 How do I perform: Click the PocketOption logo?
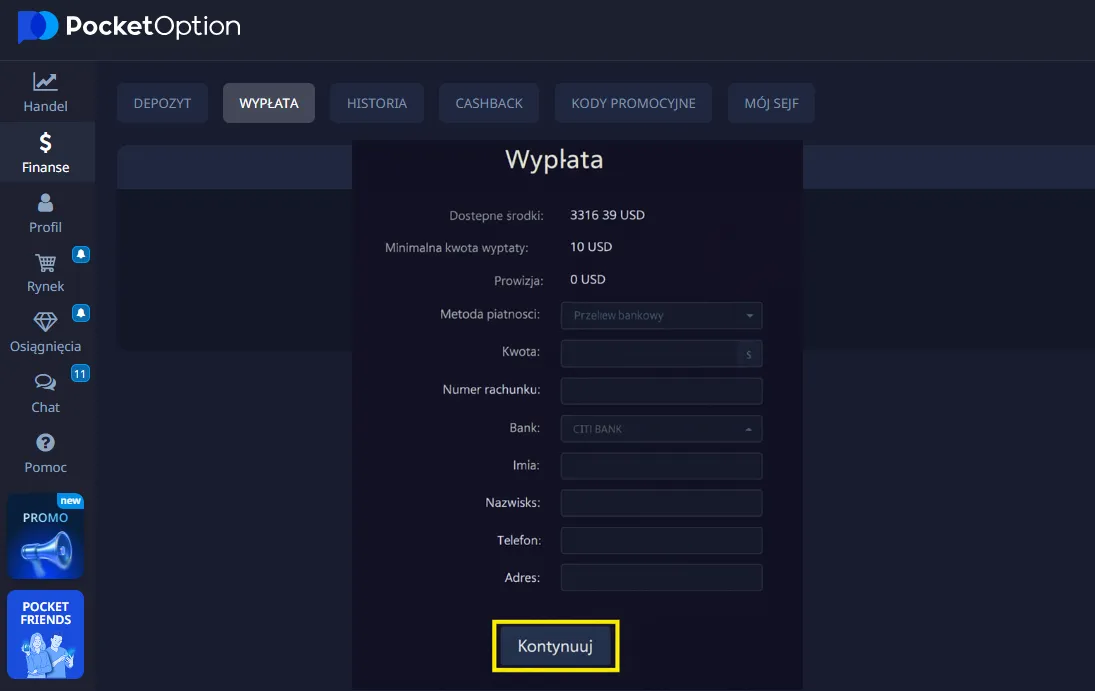pyautogui.click(x=129, y=27)
